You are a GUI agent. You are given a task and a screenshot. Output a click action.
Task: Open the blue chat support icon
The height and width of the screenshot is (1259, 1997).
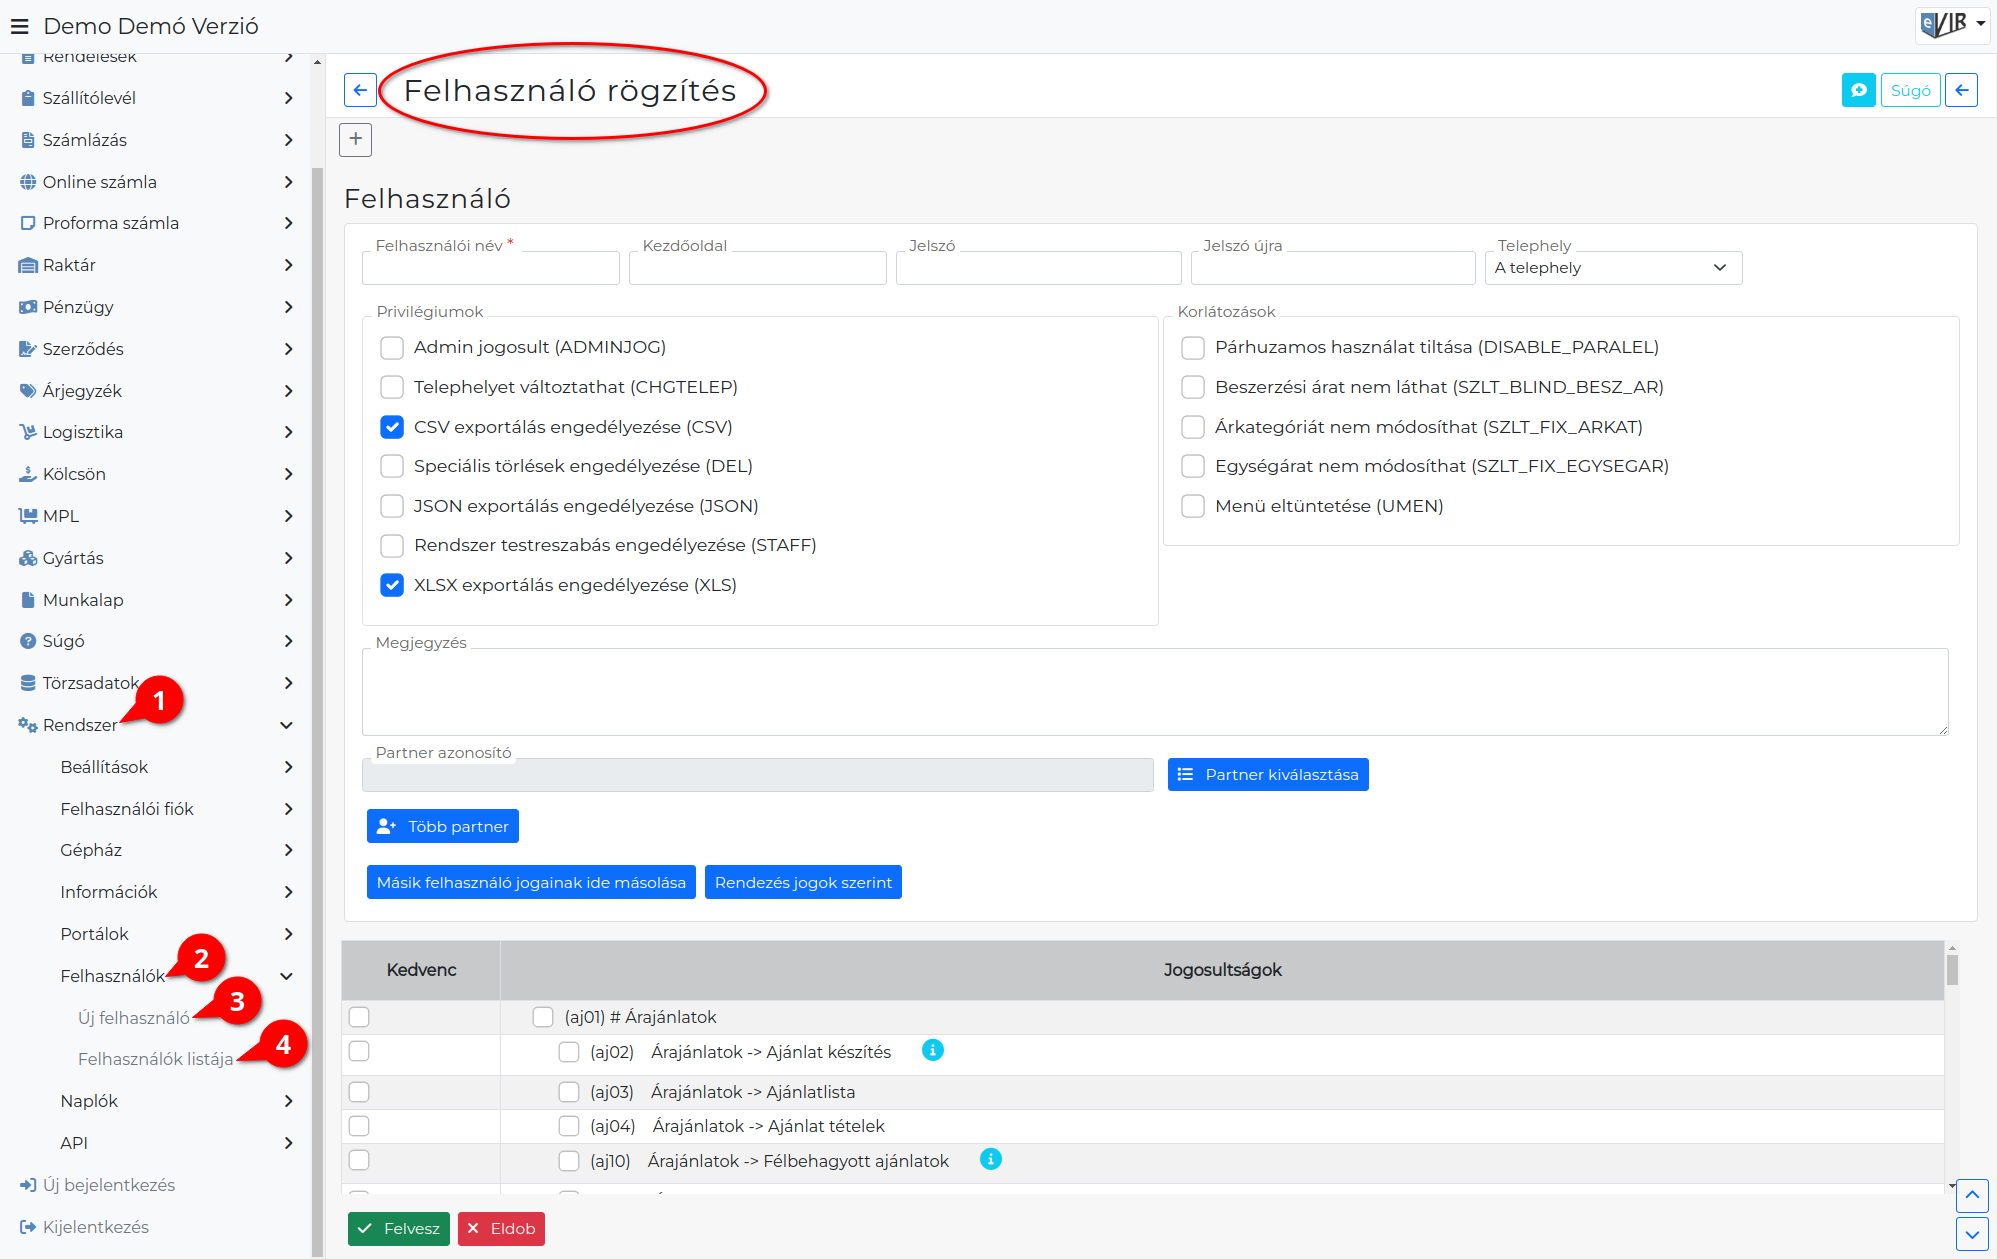coord(1858,90)
